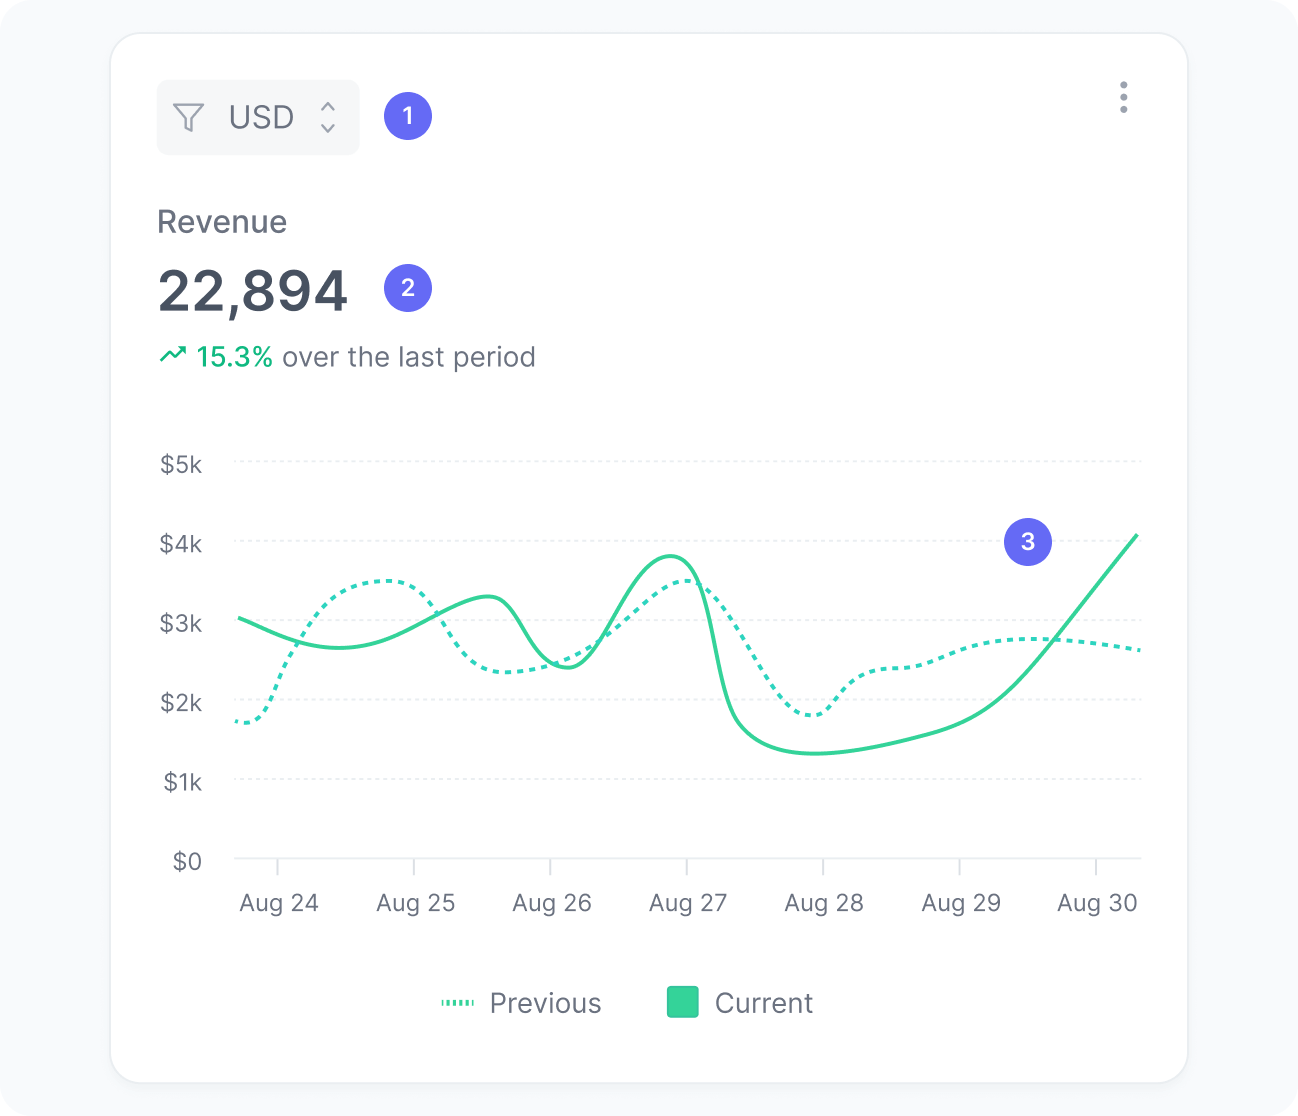Select the numbered badge 3 on the chart
Screen dimensions: 1298x1116
pyautogui.click(x=1027, y=542)
